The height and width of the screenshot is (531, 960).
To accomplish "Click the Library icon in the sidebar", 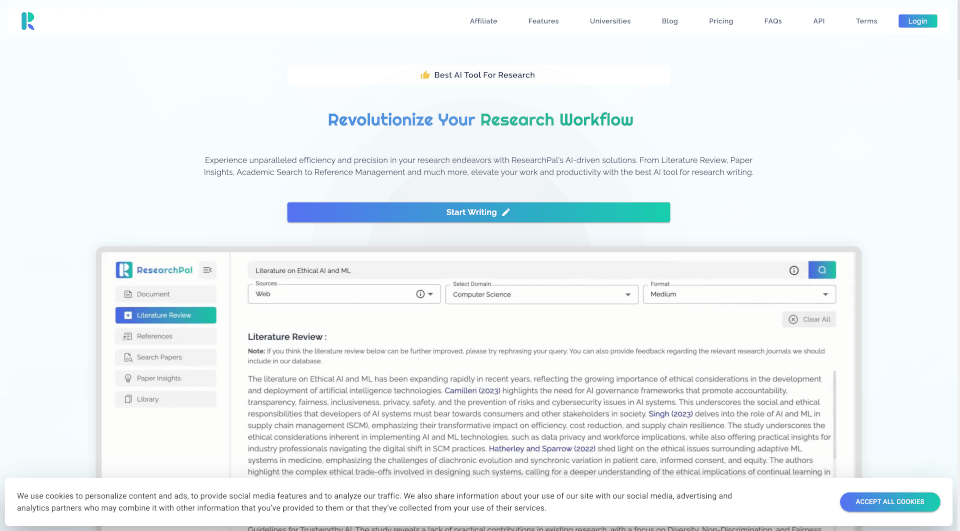I will click(128, 399).
